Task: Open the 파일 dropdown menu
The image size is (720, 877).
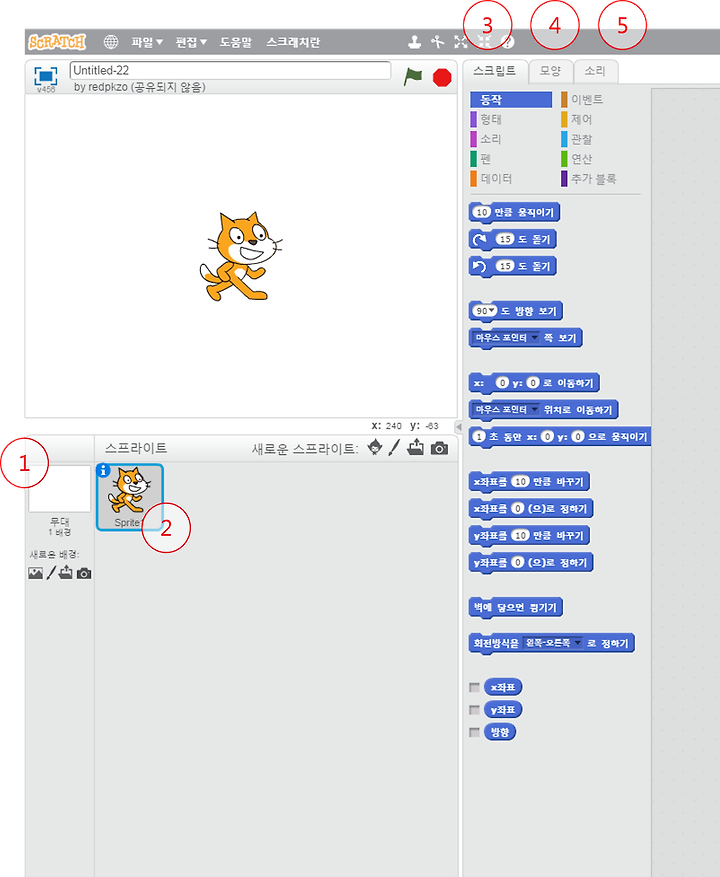Action: coord(147,42)
